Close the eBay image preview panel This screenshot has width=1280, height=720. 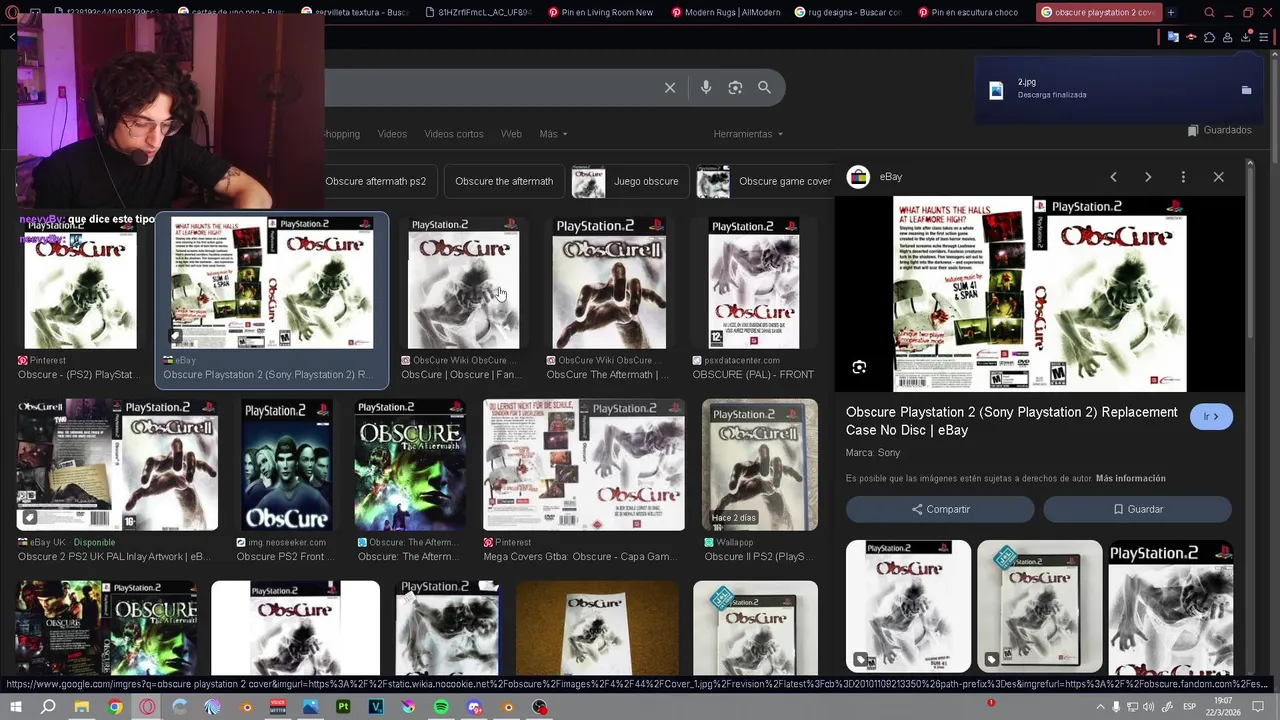pyautogui.click(x=1218, y=177)
